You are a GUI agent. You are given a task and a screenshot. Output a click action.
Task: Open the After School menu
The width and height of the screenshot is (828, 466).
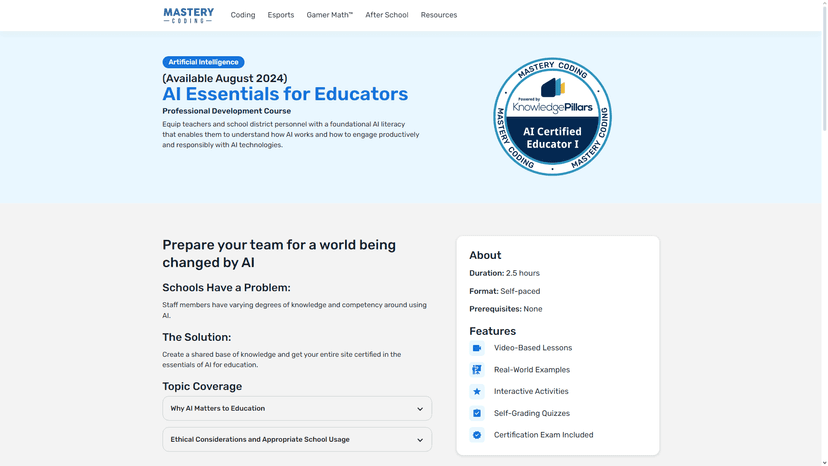tap(387, 15)
